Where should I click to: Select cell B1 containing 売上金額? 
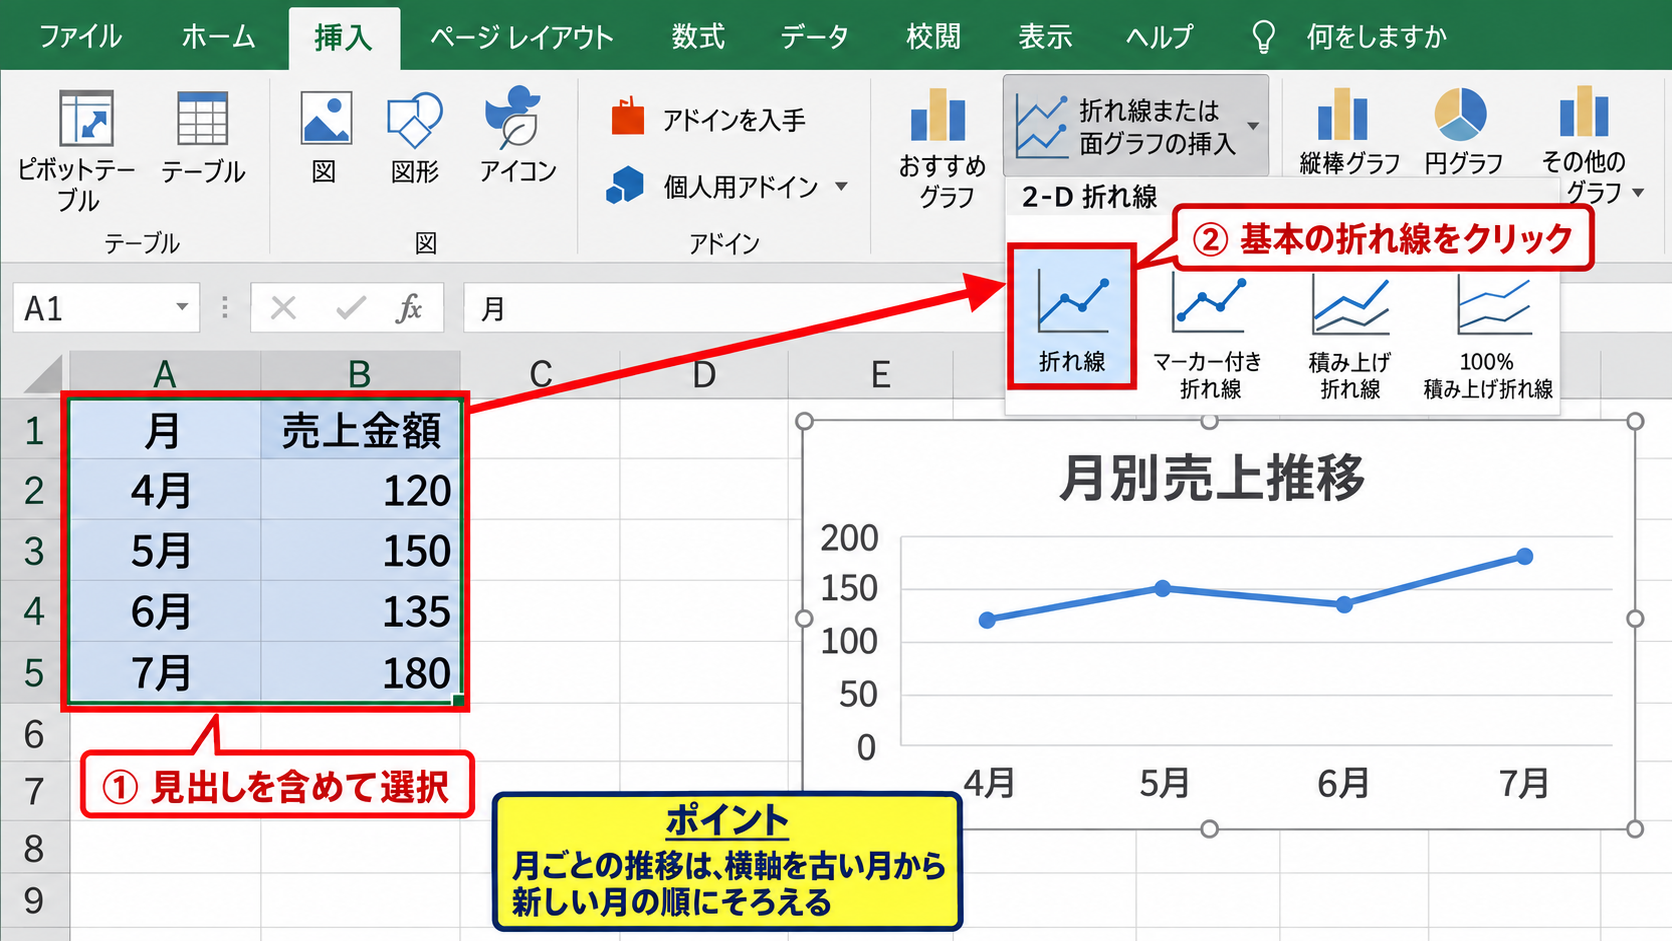361,430
